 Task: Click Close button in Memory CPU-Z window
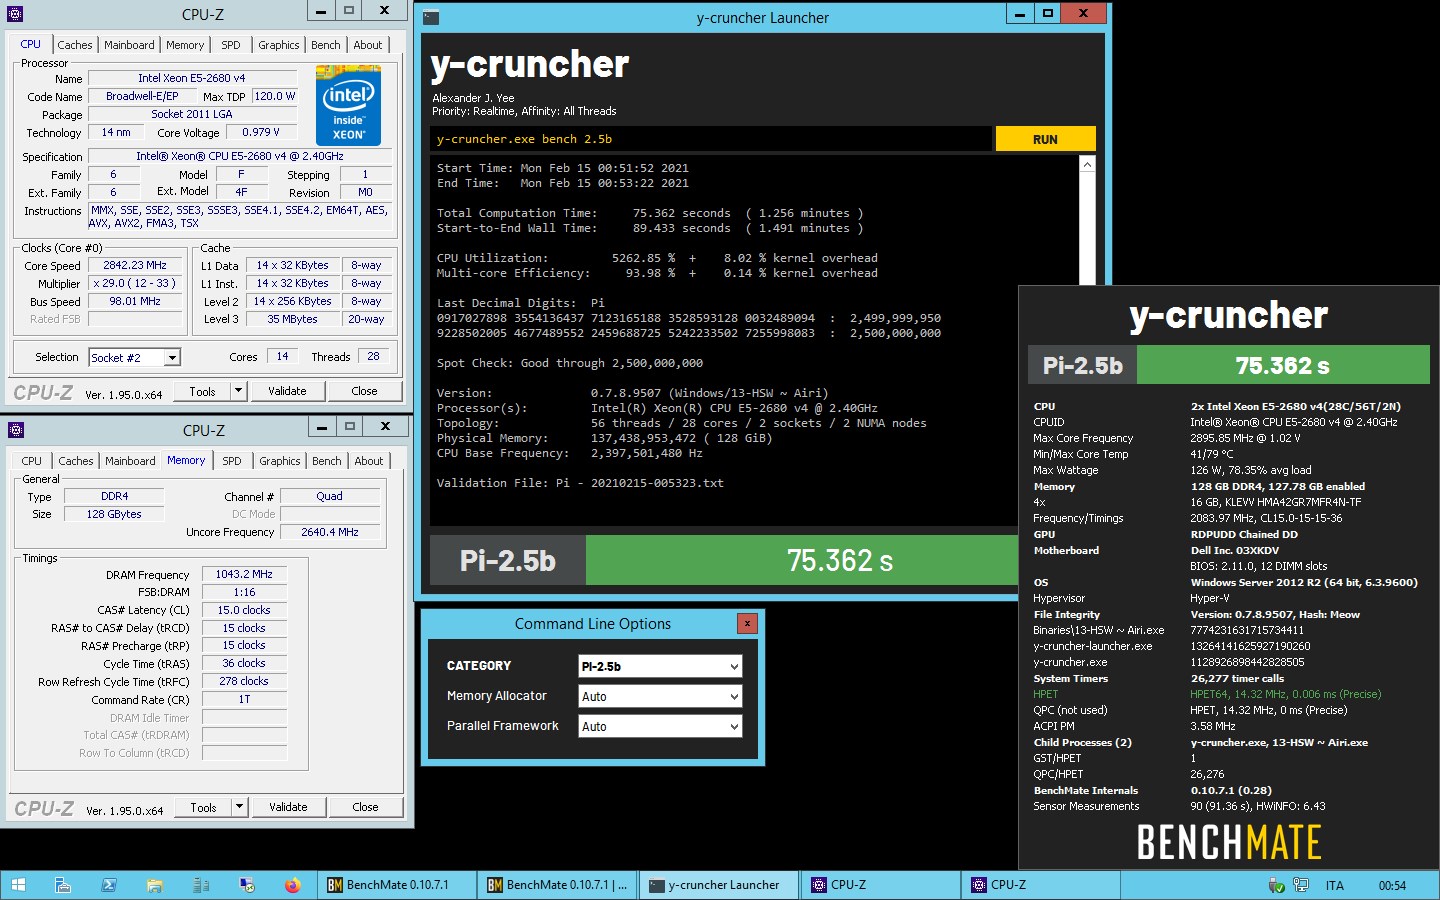[x=366, y=807]
